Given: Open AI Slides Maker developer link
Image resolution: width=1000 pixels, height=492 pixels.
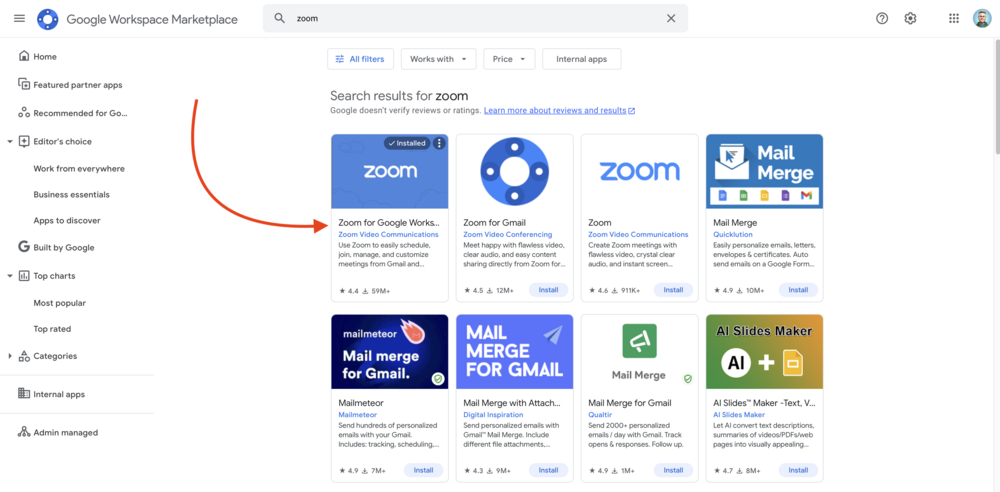Looking at the screenshot, I should tap(739, 415).
